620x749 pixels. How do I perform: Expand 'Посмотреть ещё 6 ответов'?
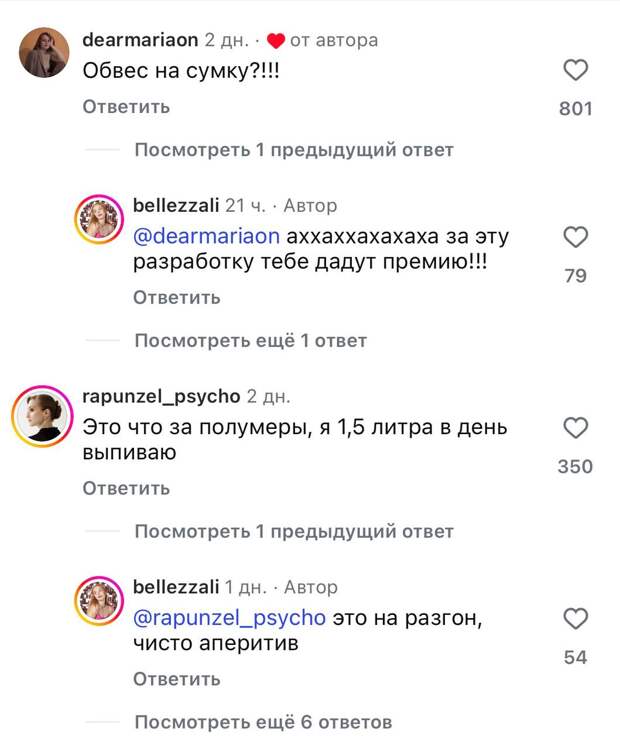click(x=263, y=722)
